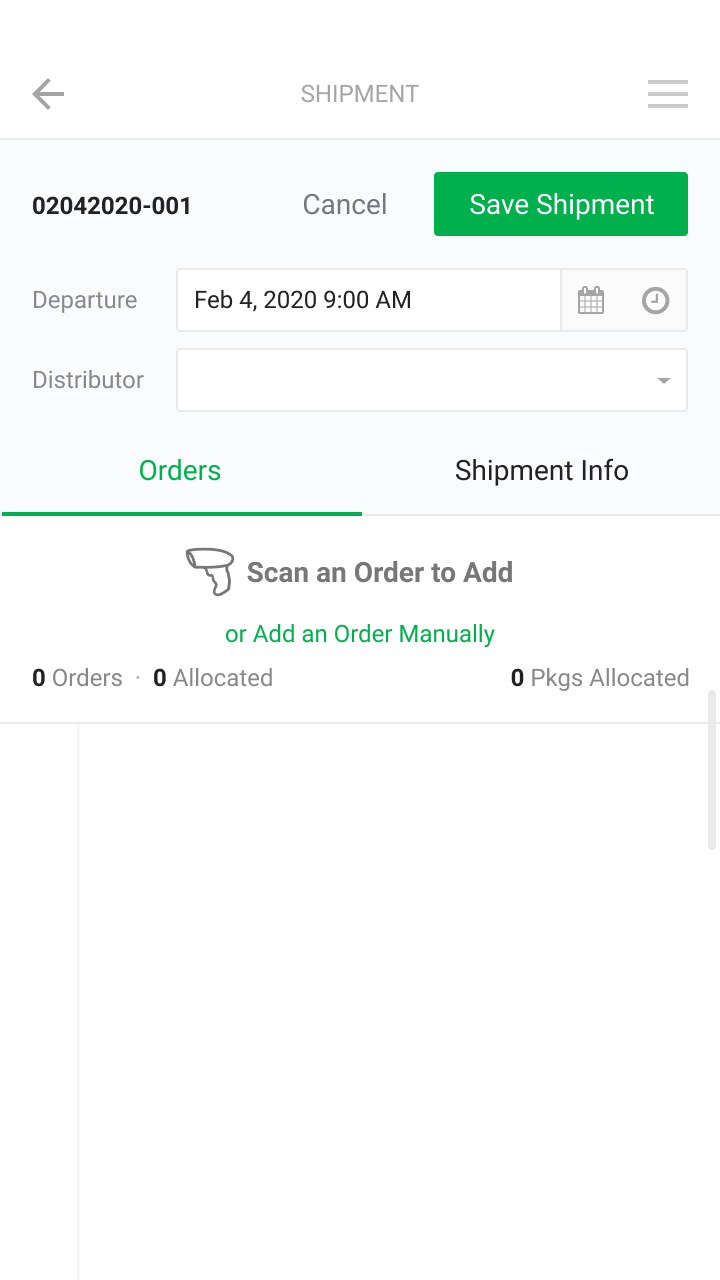Click the '0 Allocated' count

[x=213, y=678]
